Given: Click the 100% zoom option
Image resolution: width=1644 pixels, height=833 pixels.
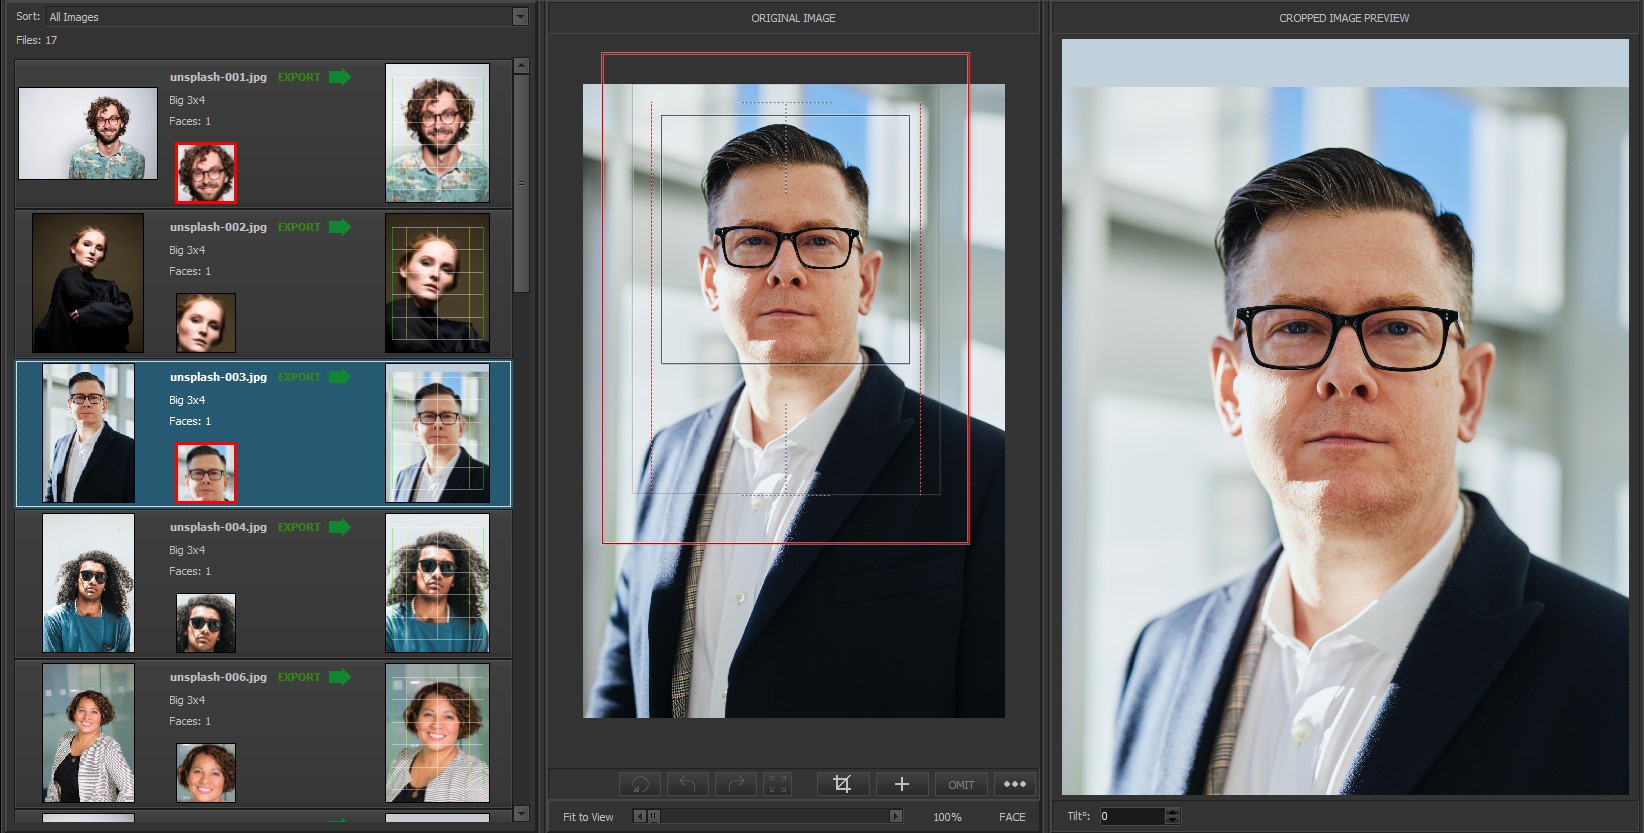Looking at the screenshot, I should click(x=947, y=817).
